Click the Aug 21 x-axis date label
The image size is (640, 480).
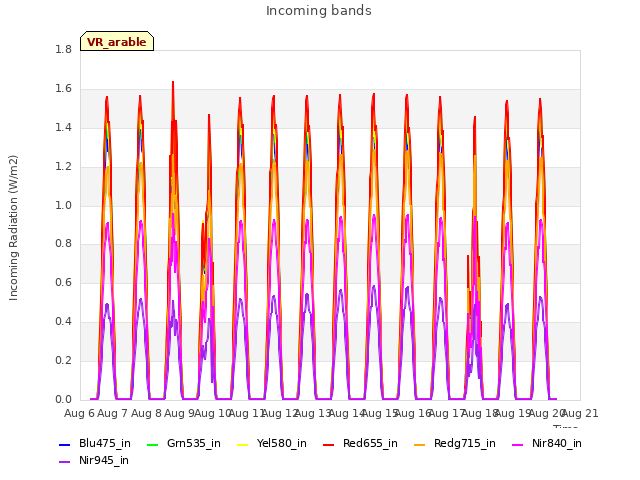coord(580,414)
